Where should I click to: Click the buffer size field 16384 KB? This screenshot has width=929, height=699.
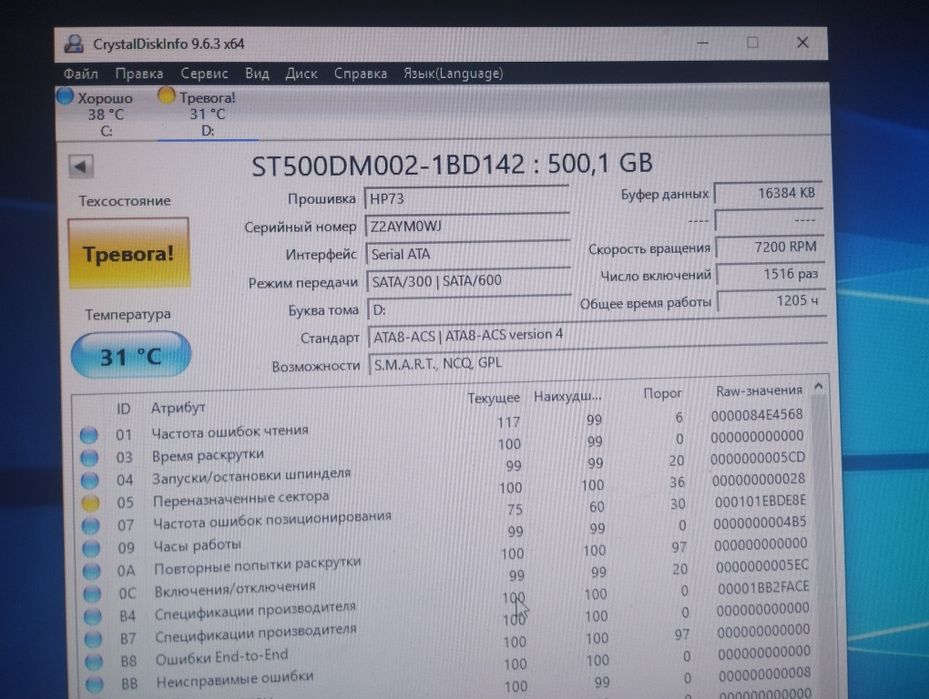(768, 193)
